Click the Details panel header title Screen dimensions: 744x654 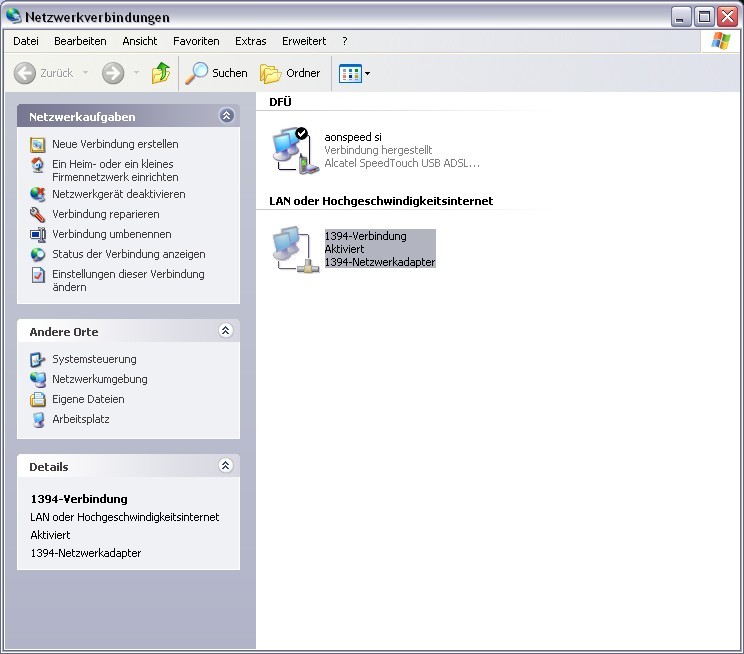[x=49, y=467]
